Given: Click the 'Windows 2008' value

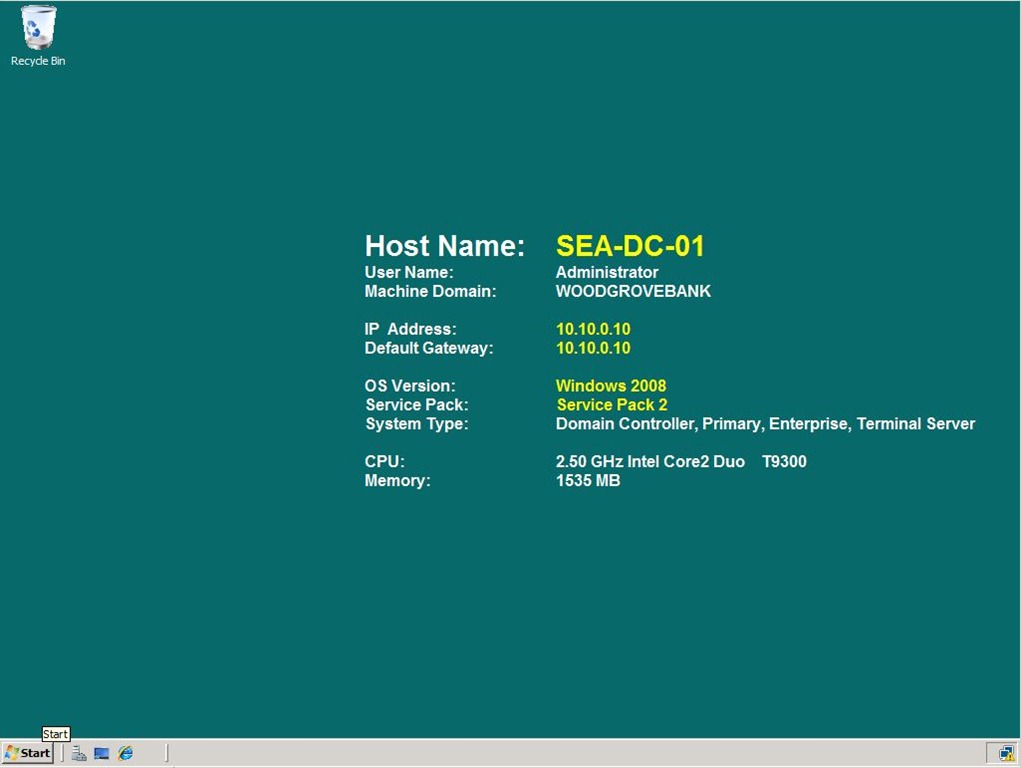Looking at the screenshot, I should pyautogui.click(x=611, y=386).
